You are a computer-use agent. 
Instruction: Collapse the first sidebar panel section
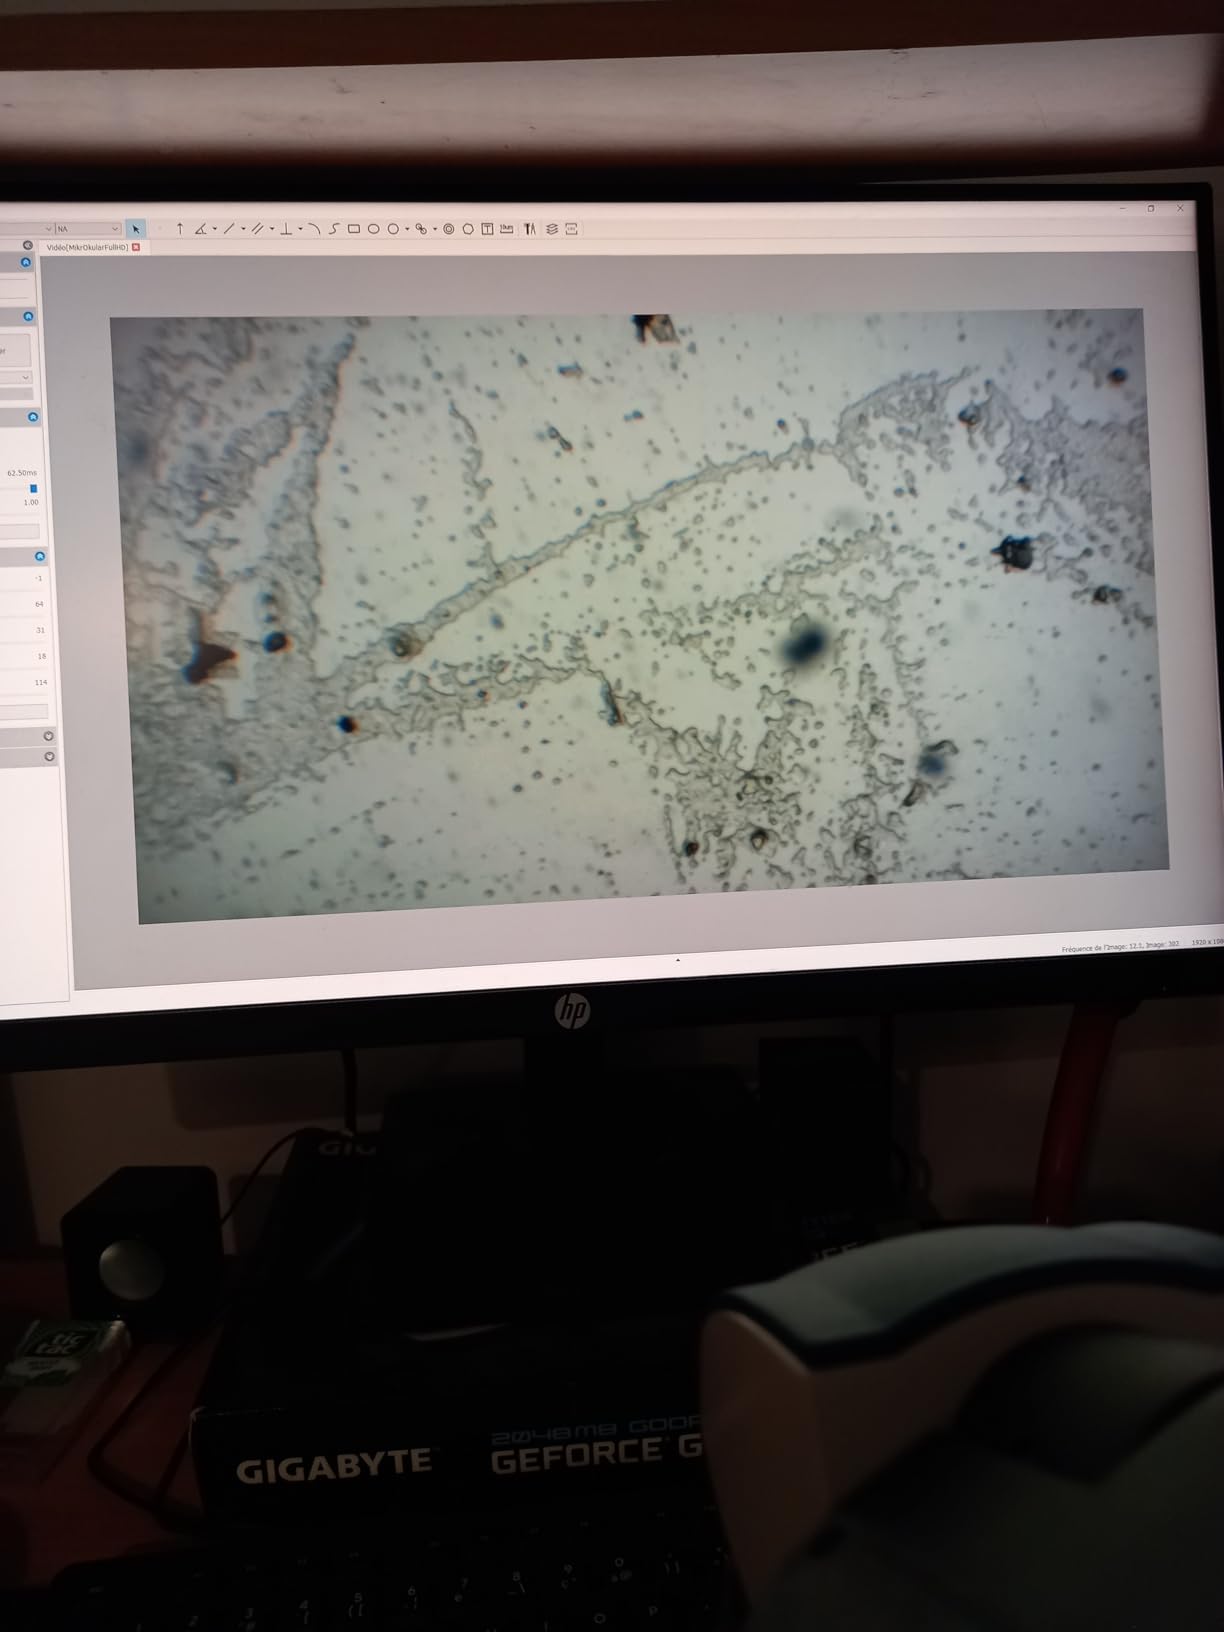click(x=26, y=262)
